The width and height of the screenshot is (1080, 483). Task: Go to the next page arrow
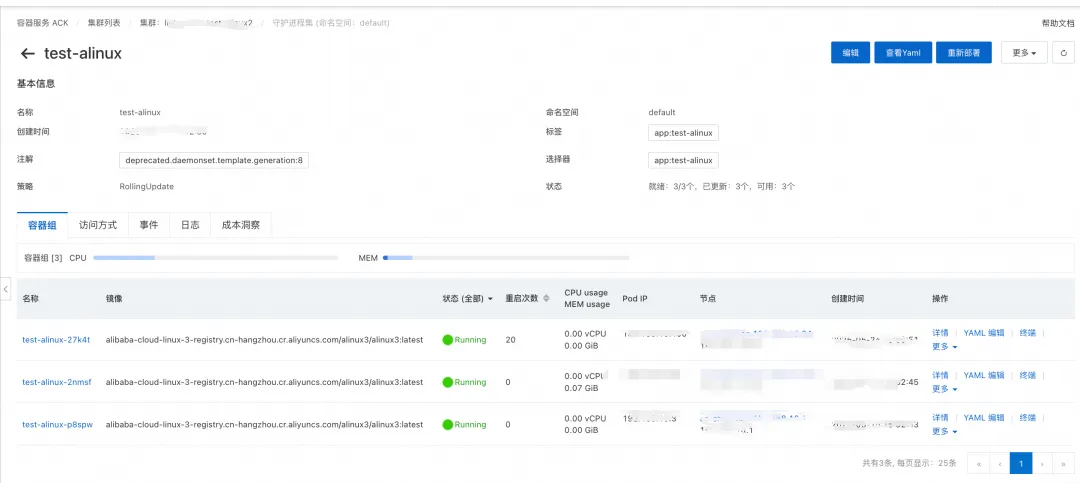1042,464
